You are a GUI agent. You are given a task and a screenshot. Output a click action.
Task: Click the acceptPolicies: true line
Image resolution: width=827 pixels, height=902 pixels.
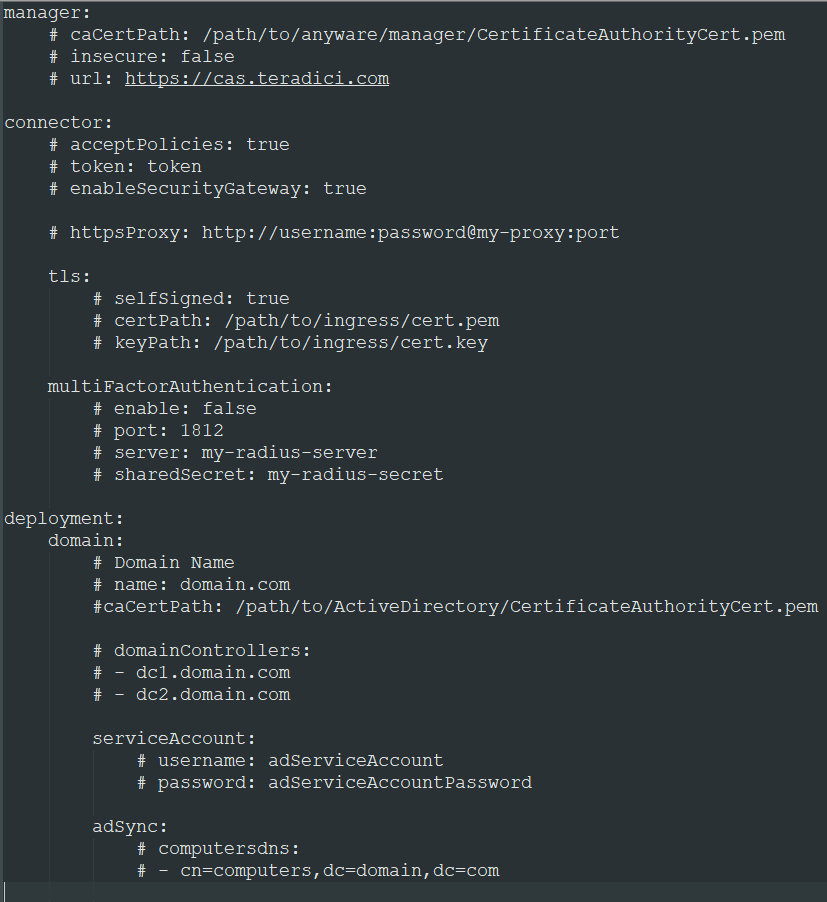click(x=169, y=144)
